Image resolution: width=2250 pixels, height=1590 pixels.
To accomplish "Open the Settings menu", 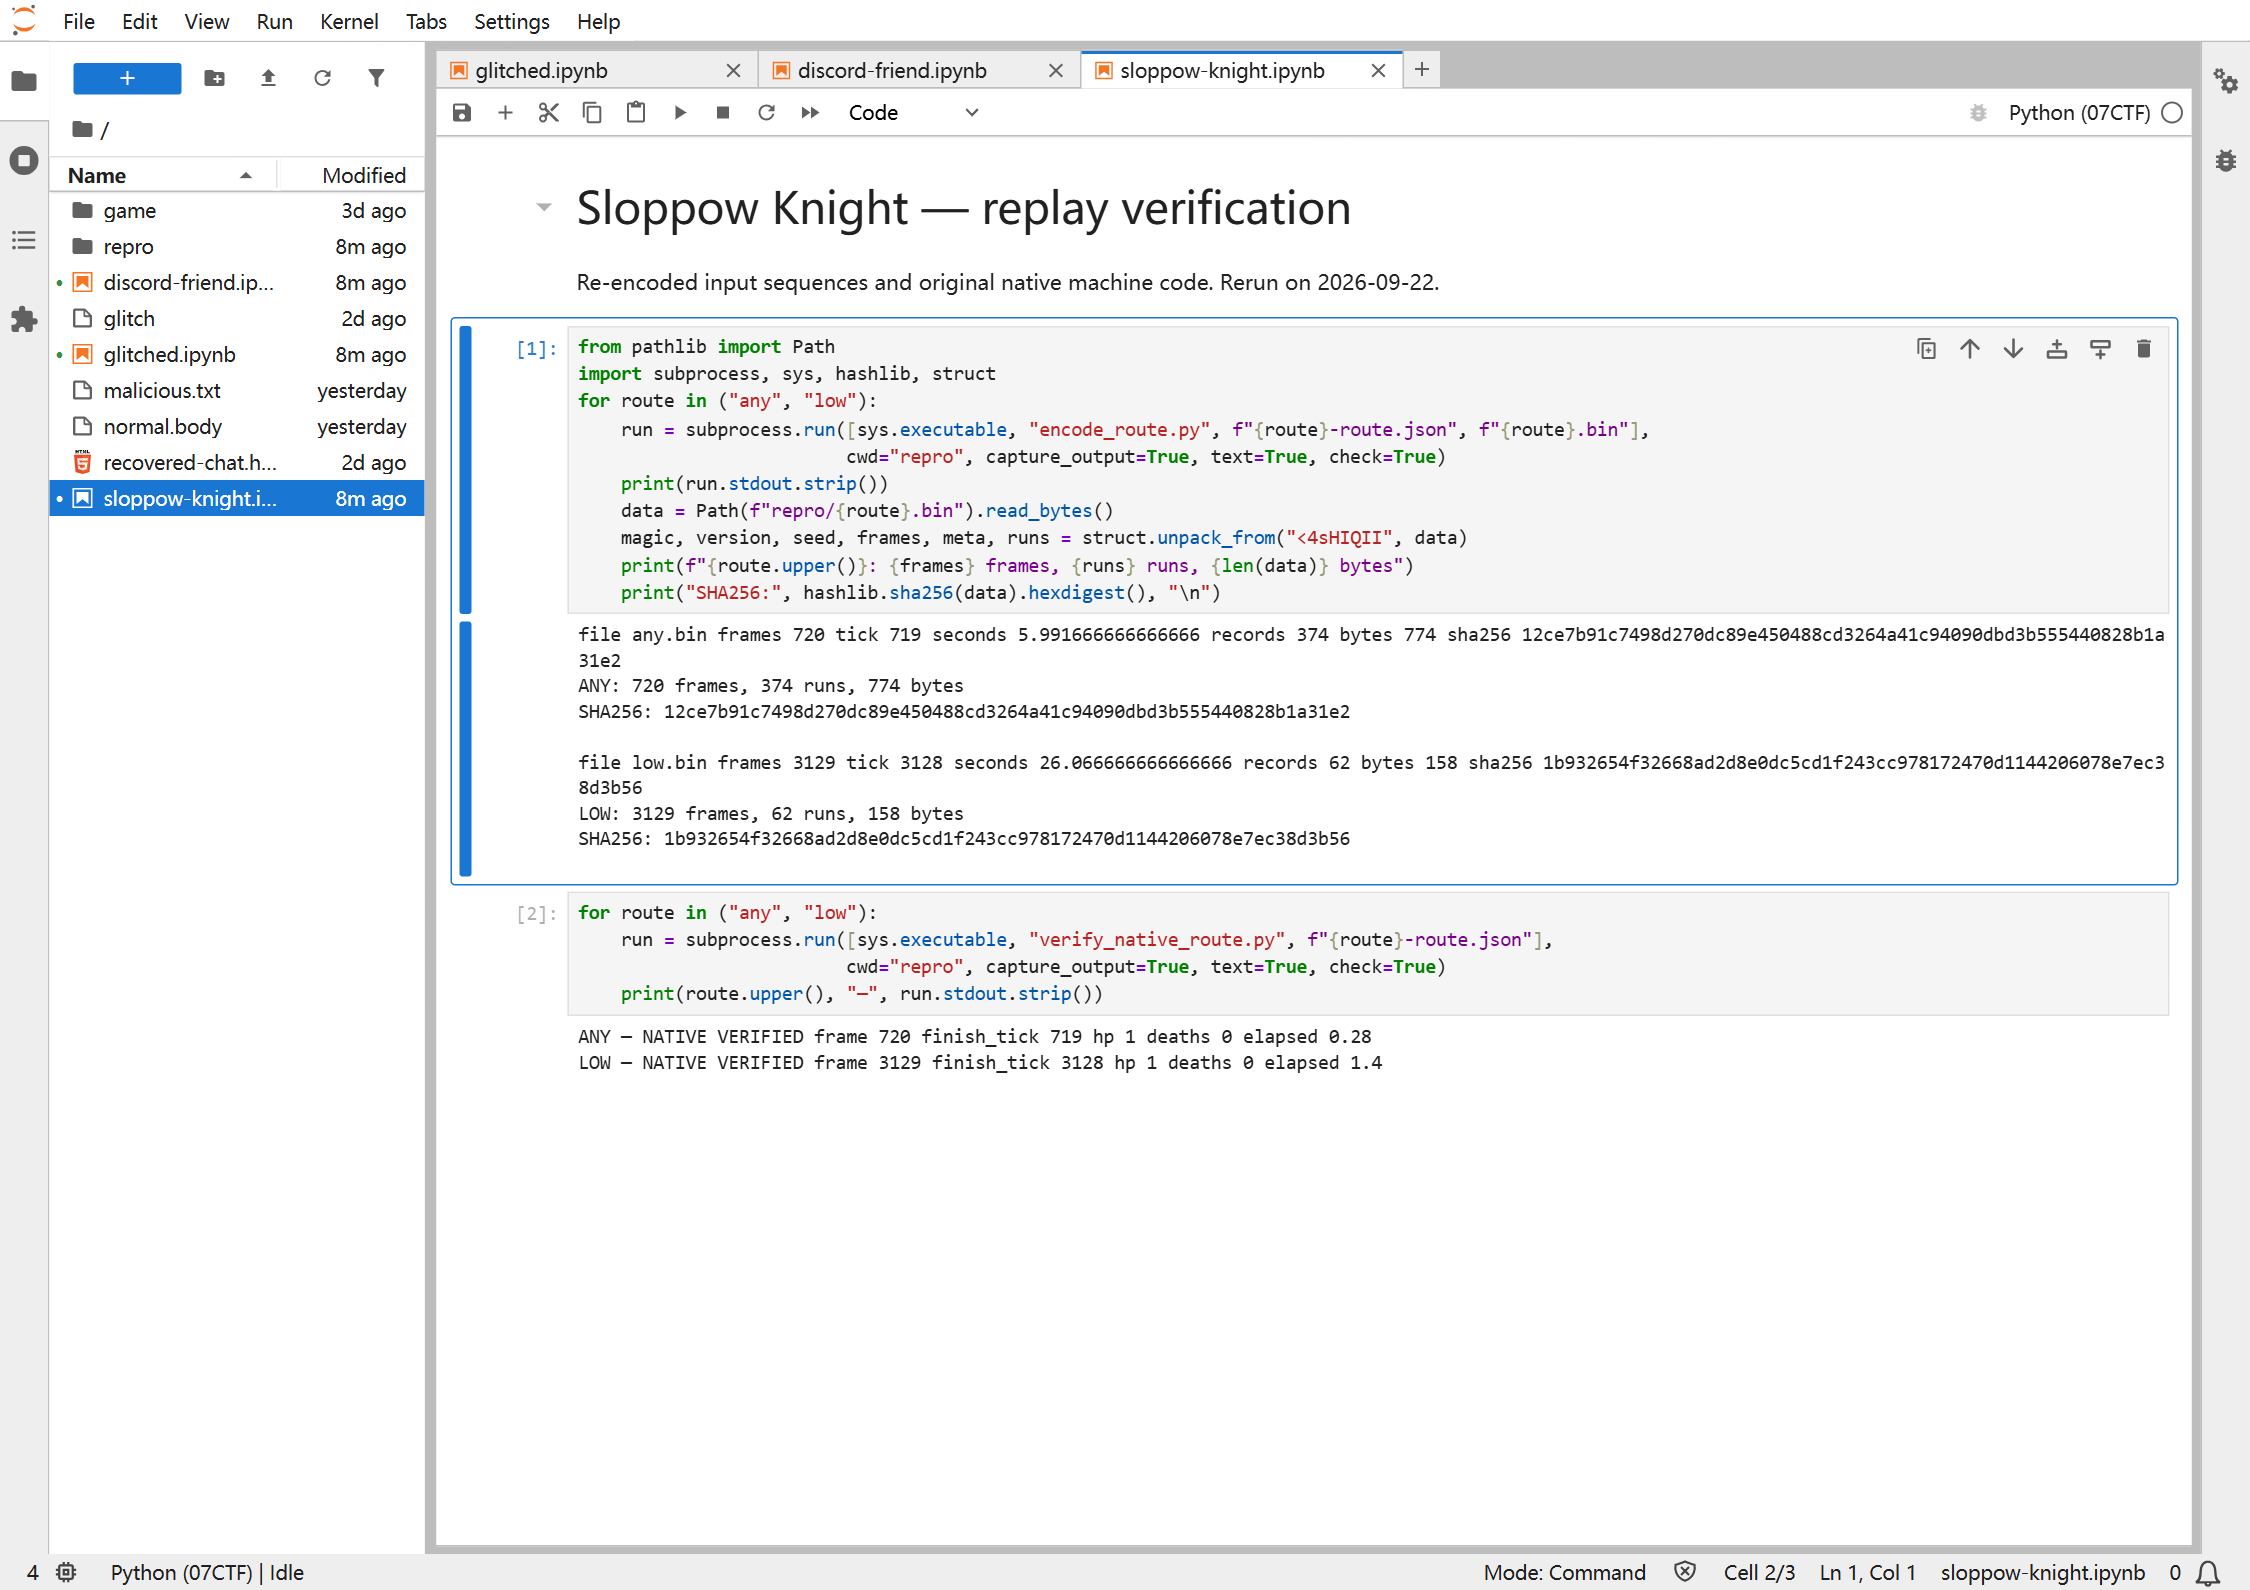I will coord(511,21).
